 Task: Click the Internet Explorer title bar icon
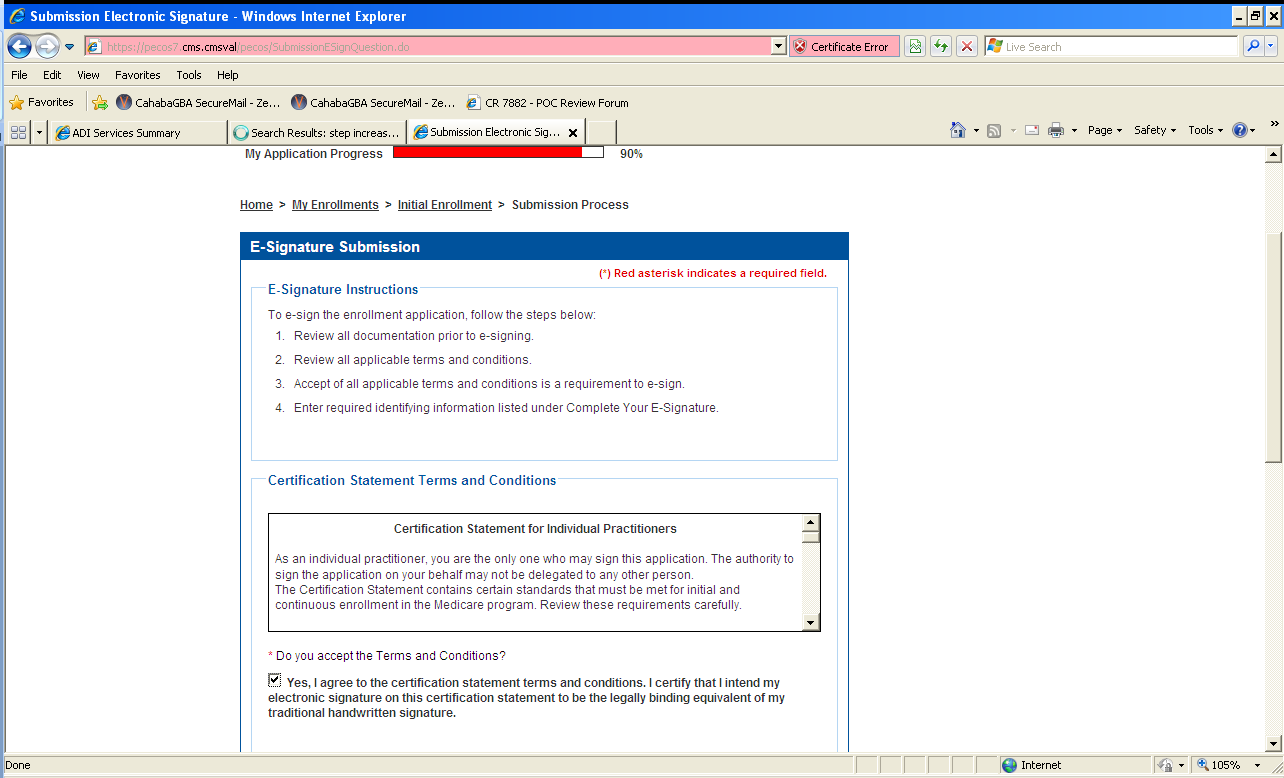(16, 16)
